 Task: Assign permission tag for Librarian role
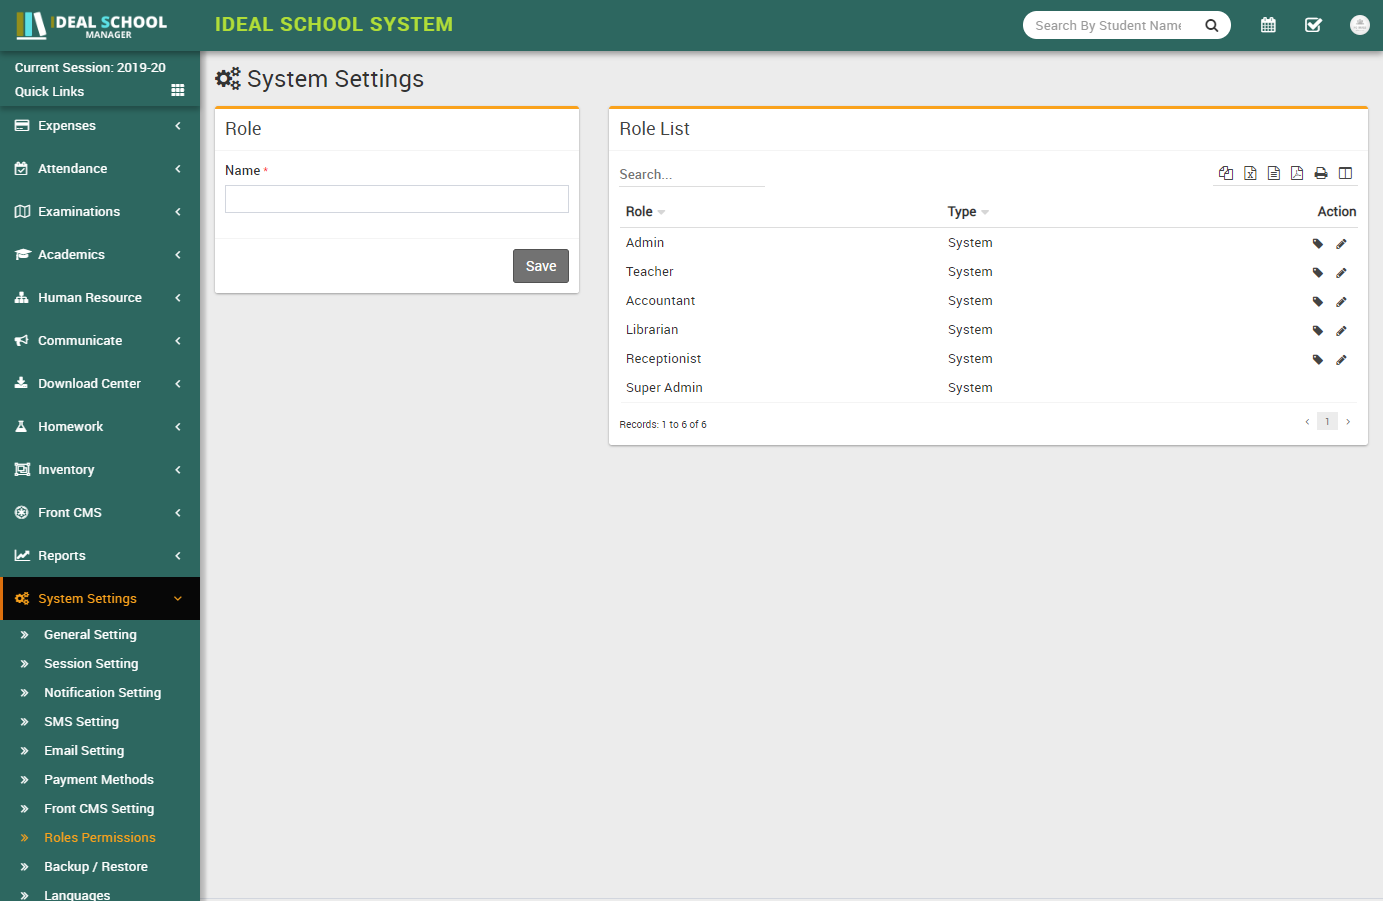[x=1318, y=330]
